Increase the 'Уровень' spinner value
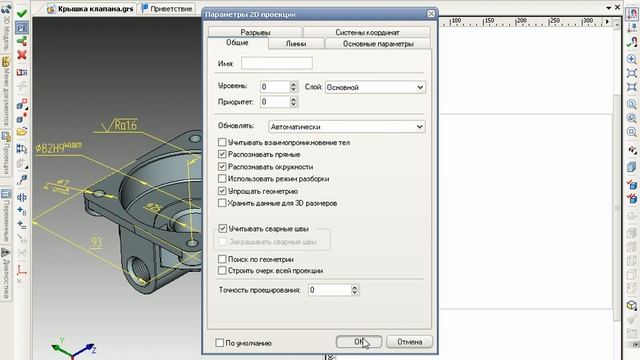This screenshot has height=360, width=640. tap(293, 84)
